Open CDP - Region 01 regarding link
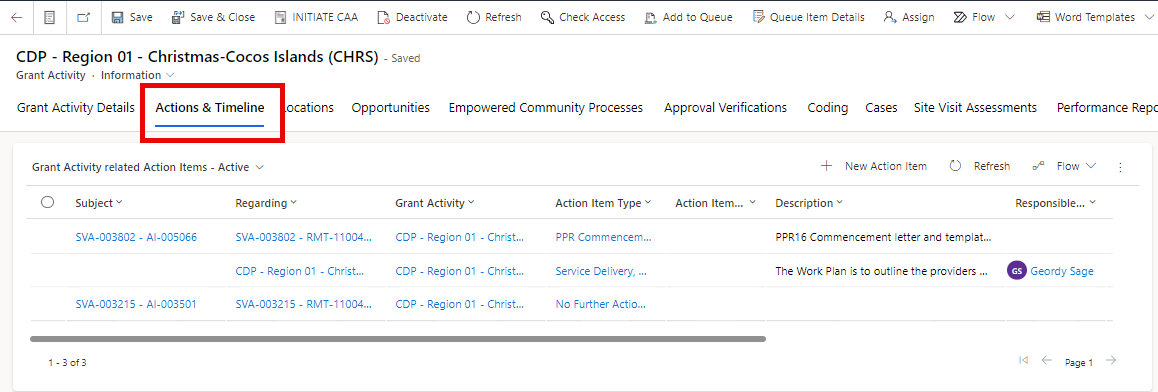The image size is (1158, 392). 300,271
